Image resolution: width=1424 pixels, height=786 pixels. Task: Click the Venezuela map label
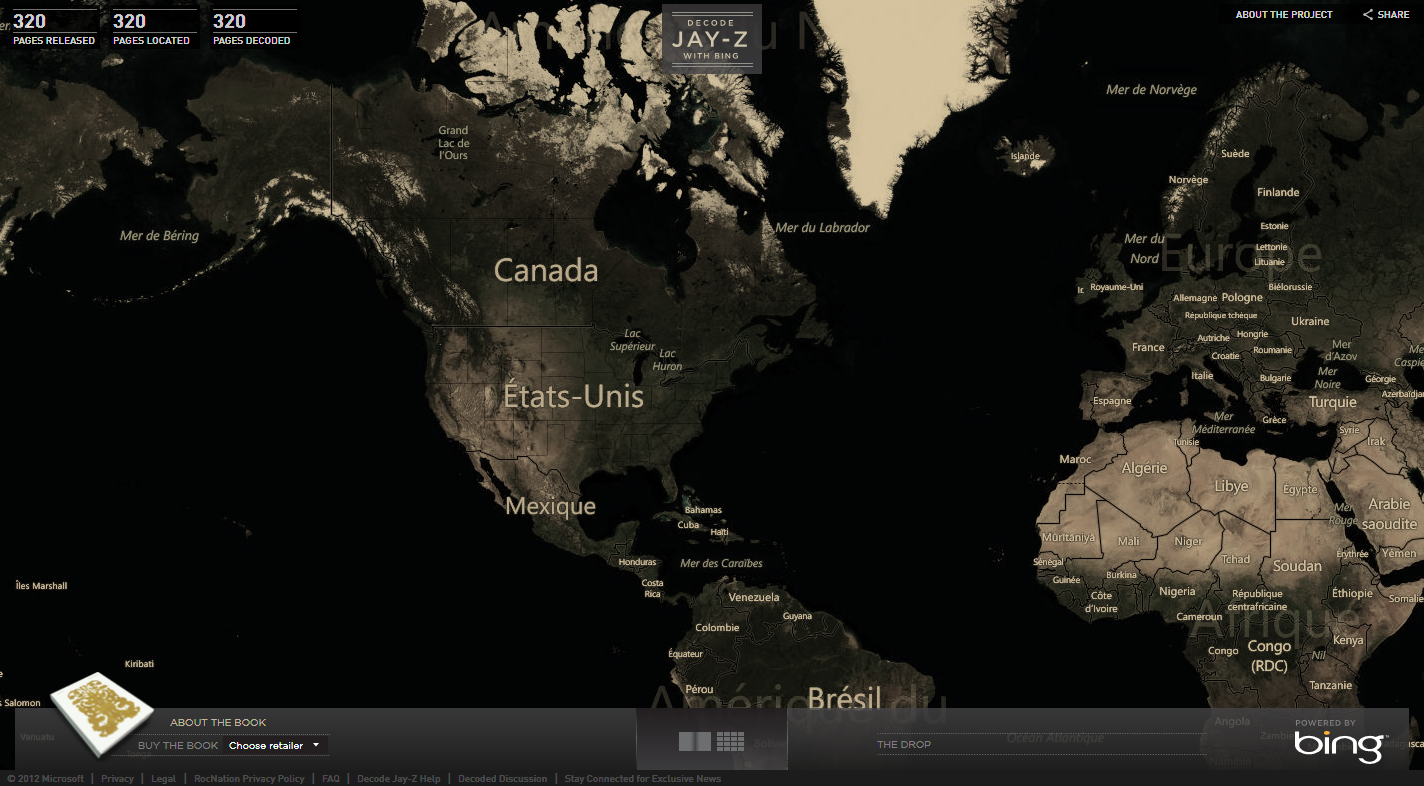point(754,597)
